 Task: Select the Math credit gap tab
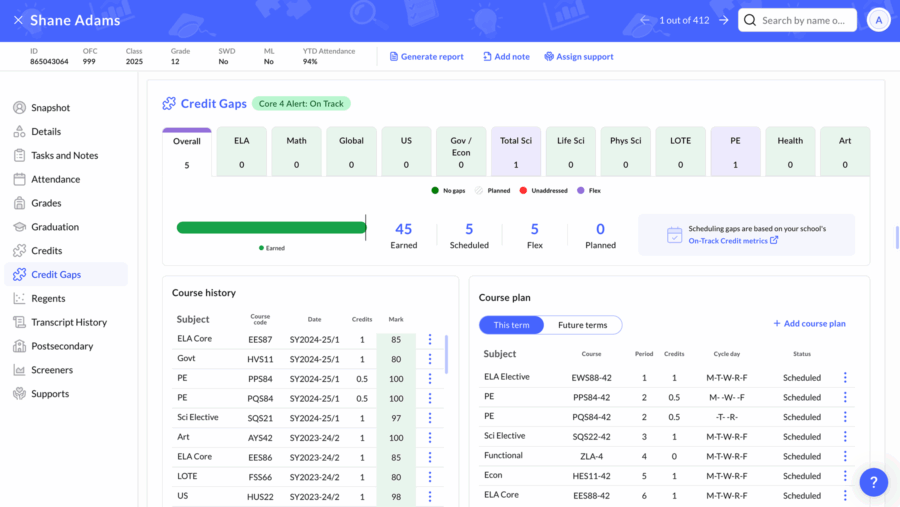click(x=297, y=152)
